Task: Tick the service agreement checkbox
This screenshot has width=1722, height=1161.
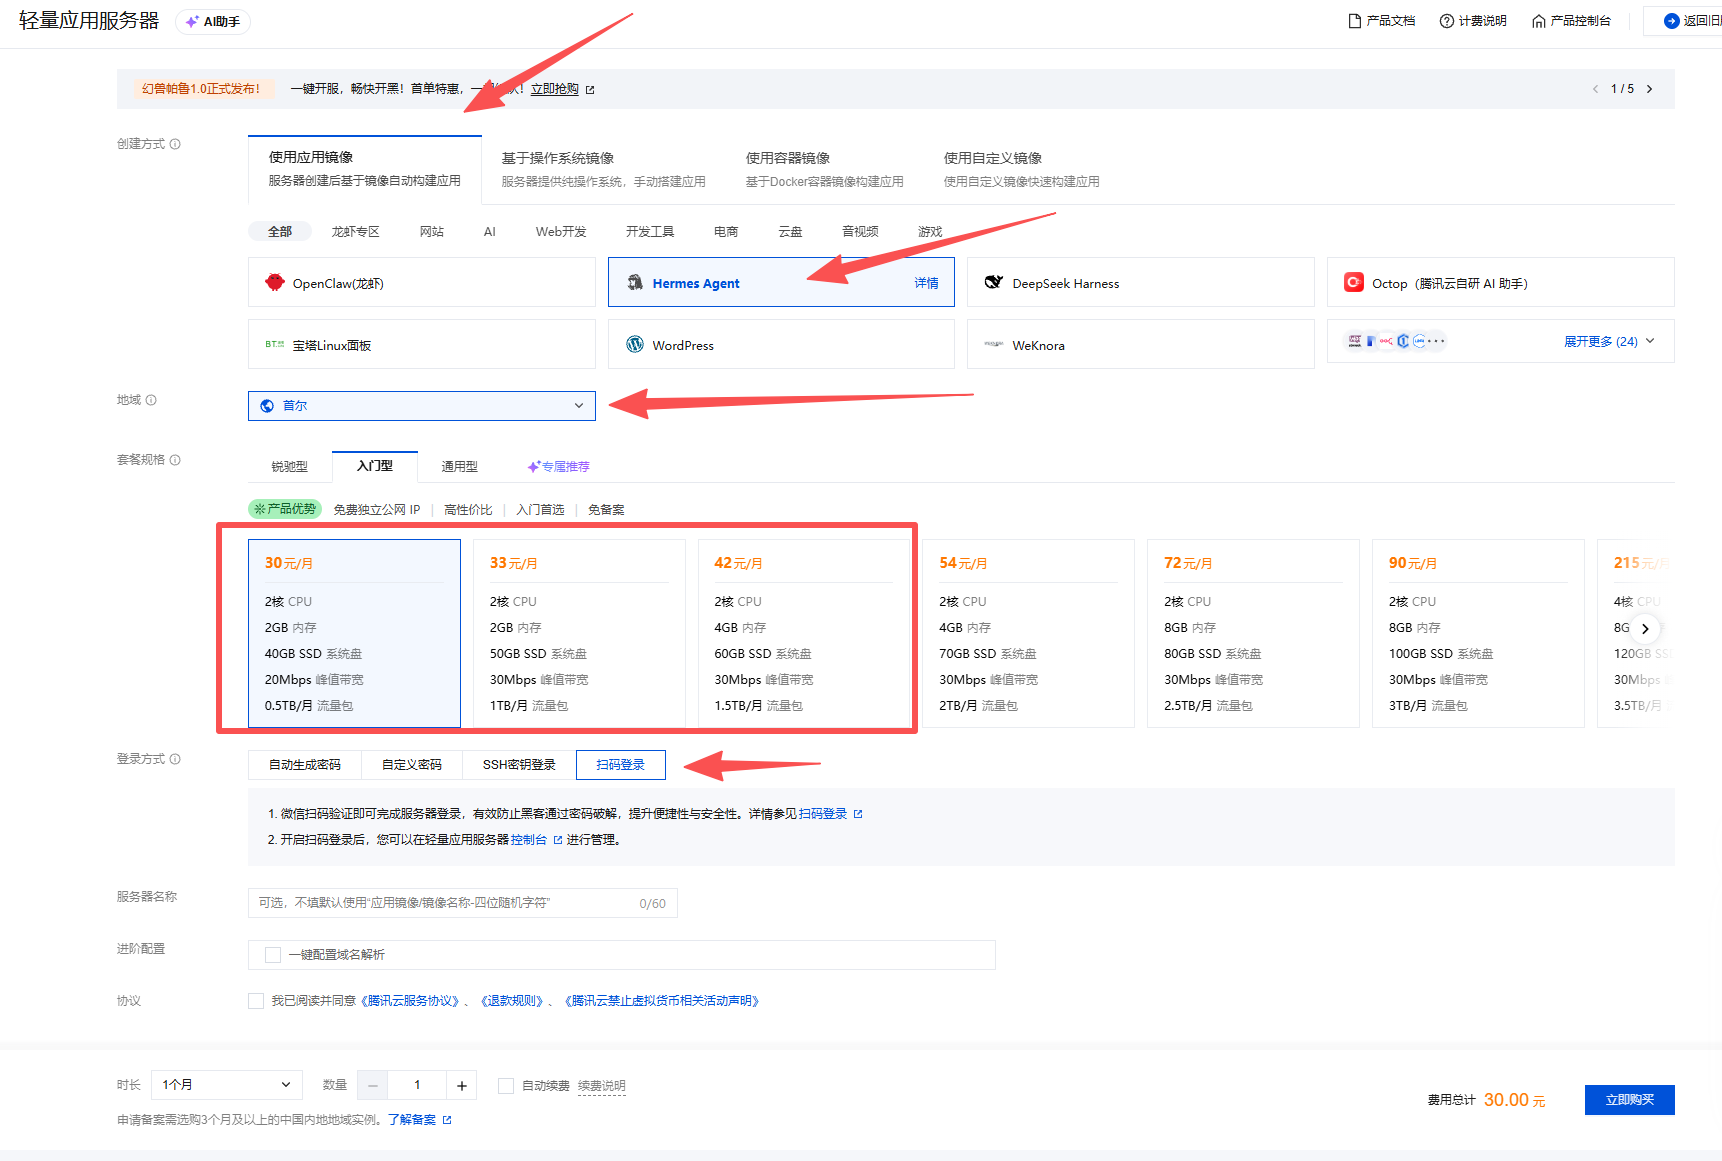Action: 256,1001
